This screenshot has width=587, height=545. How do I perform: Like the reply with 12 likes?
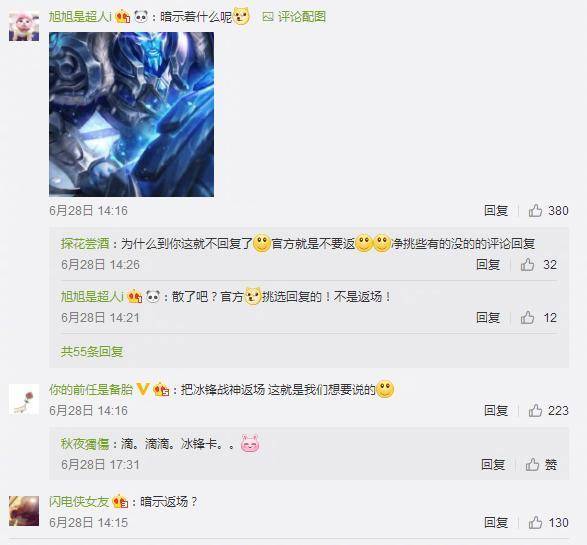click(x=527, y=317)
